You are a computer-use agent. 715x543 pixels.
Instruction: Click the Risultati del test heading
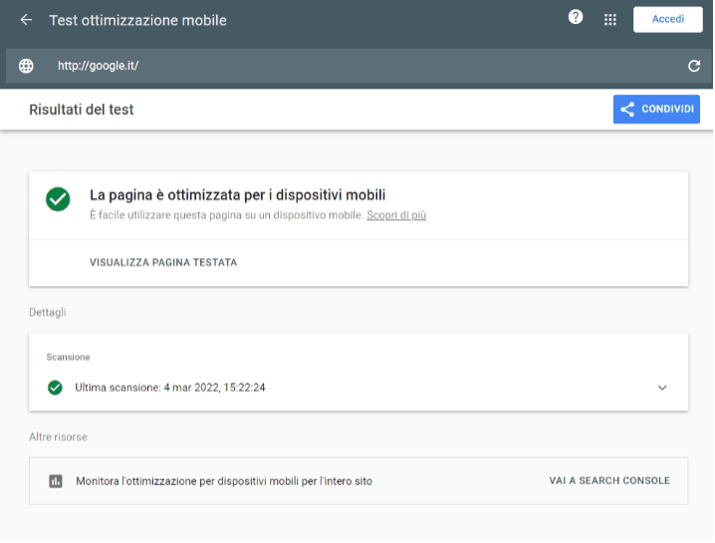(81, 110)
